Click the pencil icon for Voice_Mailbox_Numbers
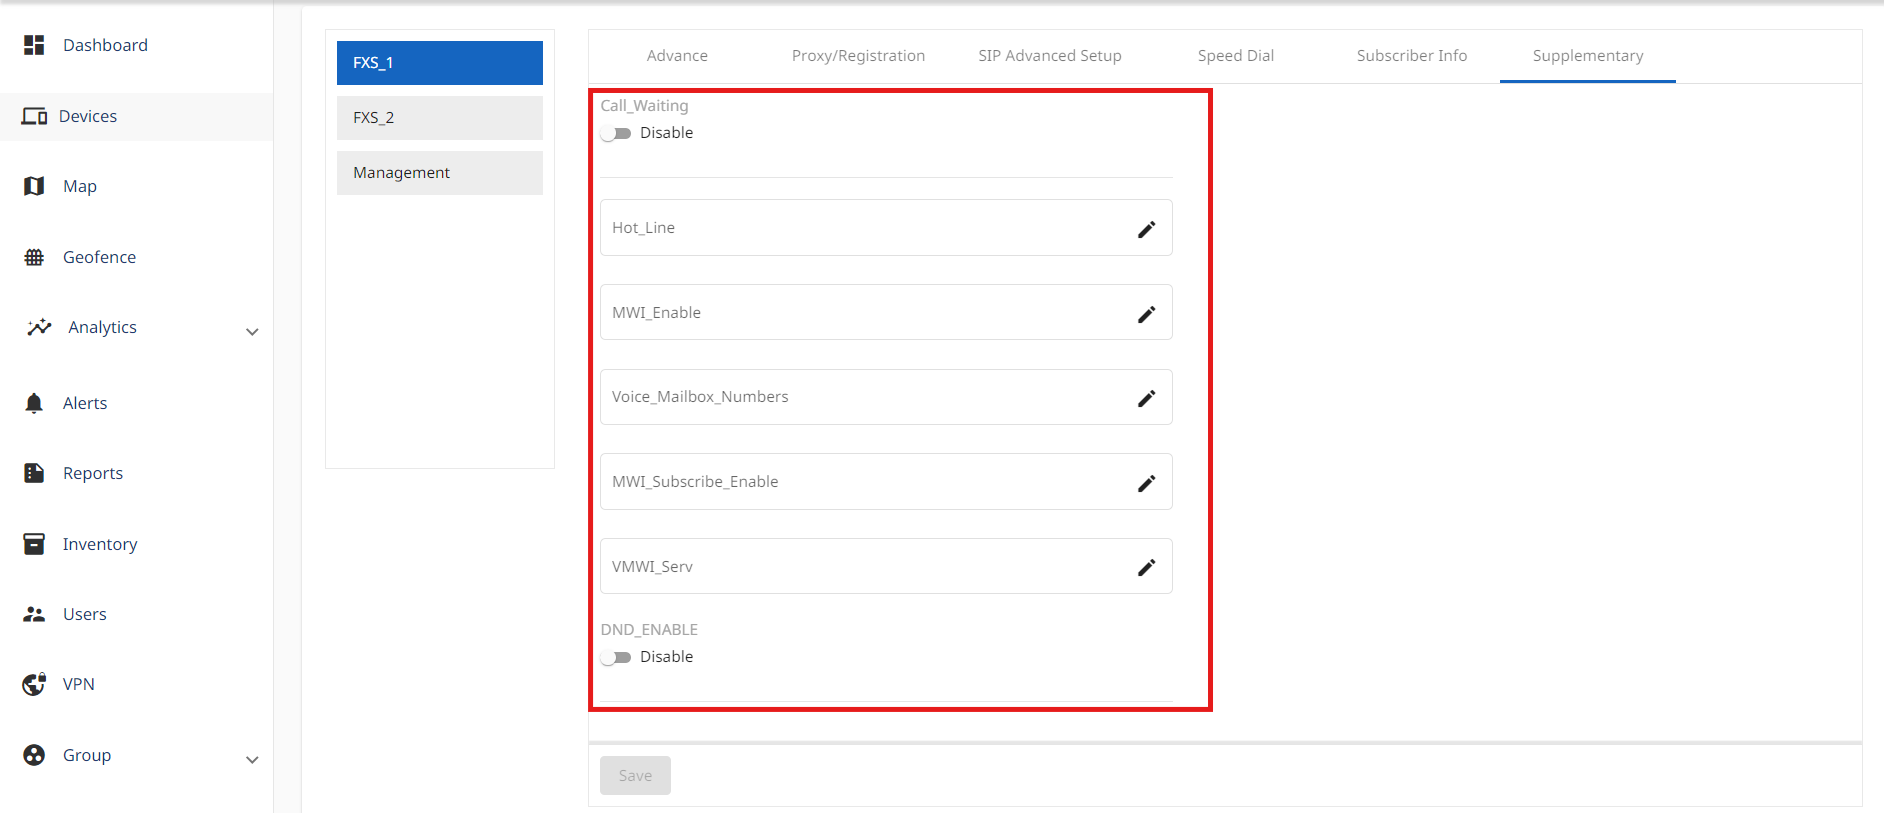 [1146, 398]
